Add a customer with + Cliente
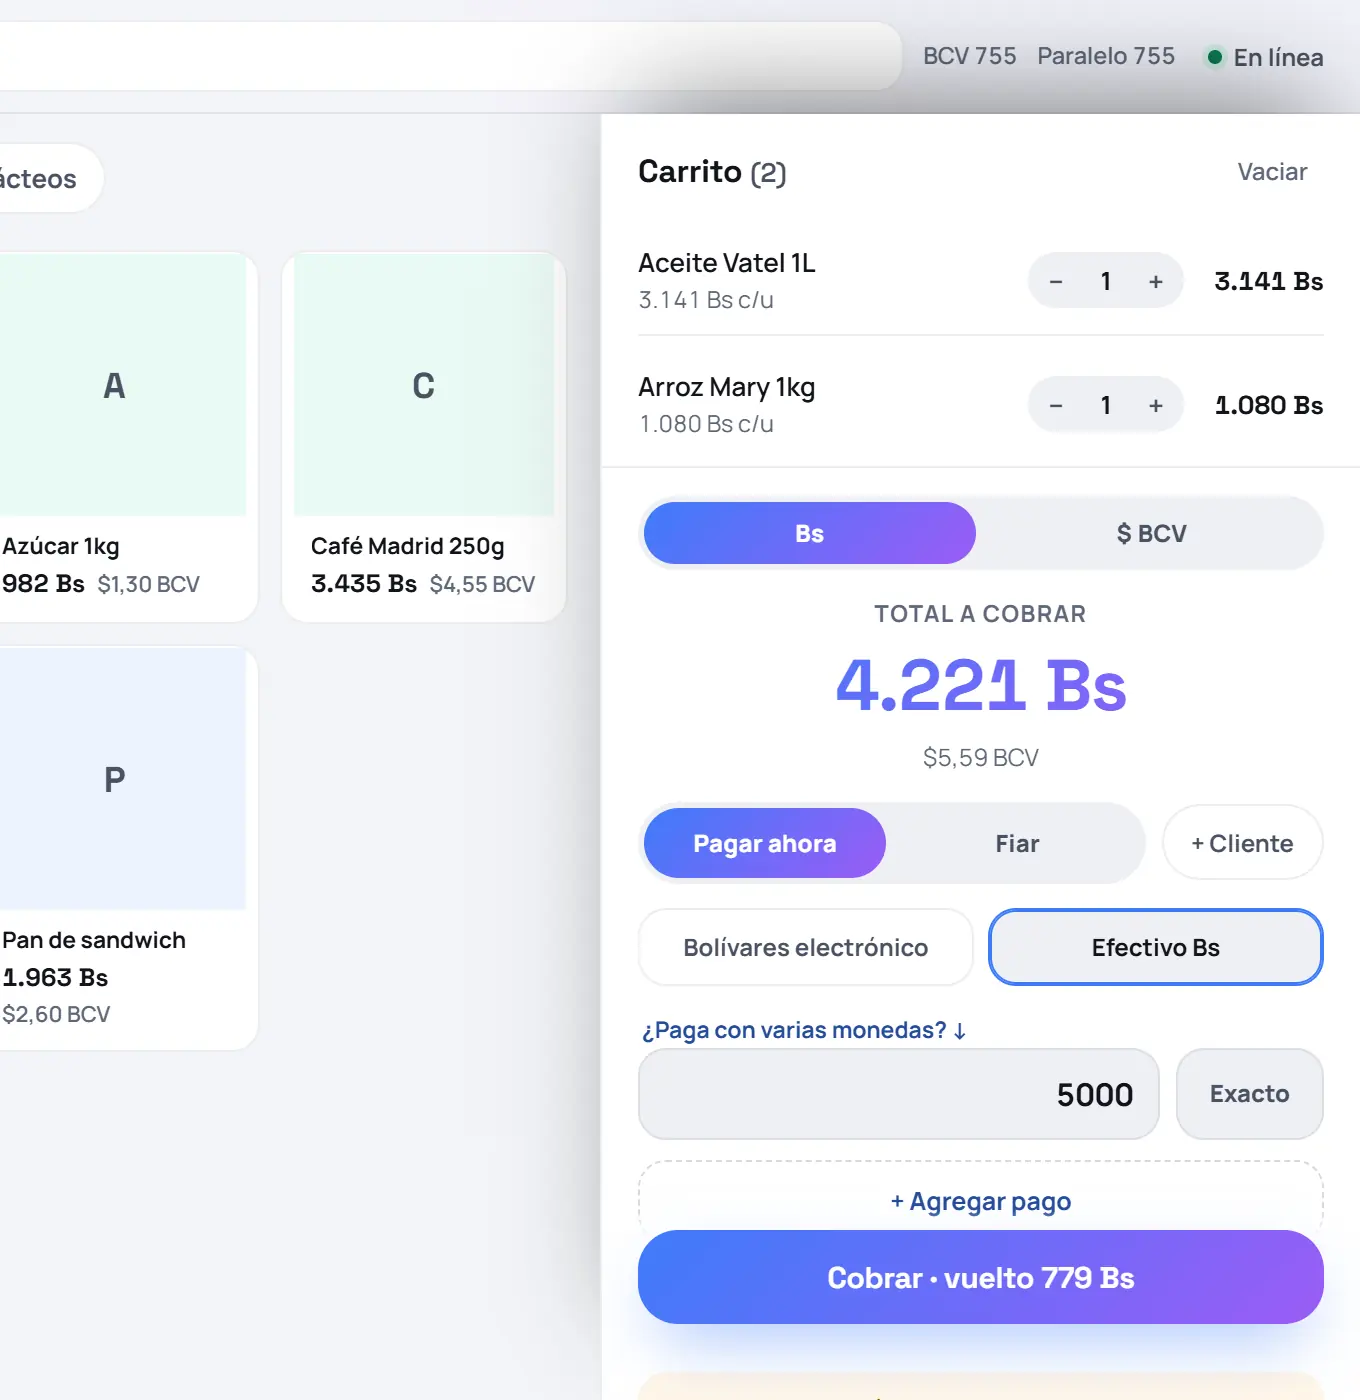 tap(1242, 843)
